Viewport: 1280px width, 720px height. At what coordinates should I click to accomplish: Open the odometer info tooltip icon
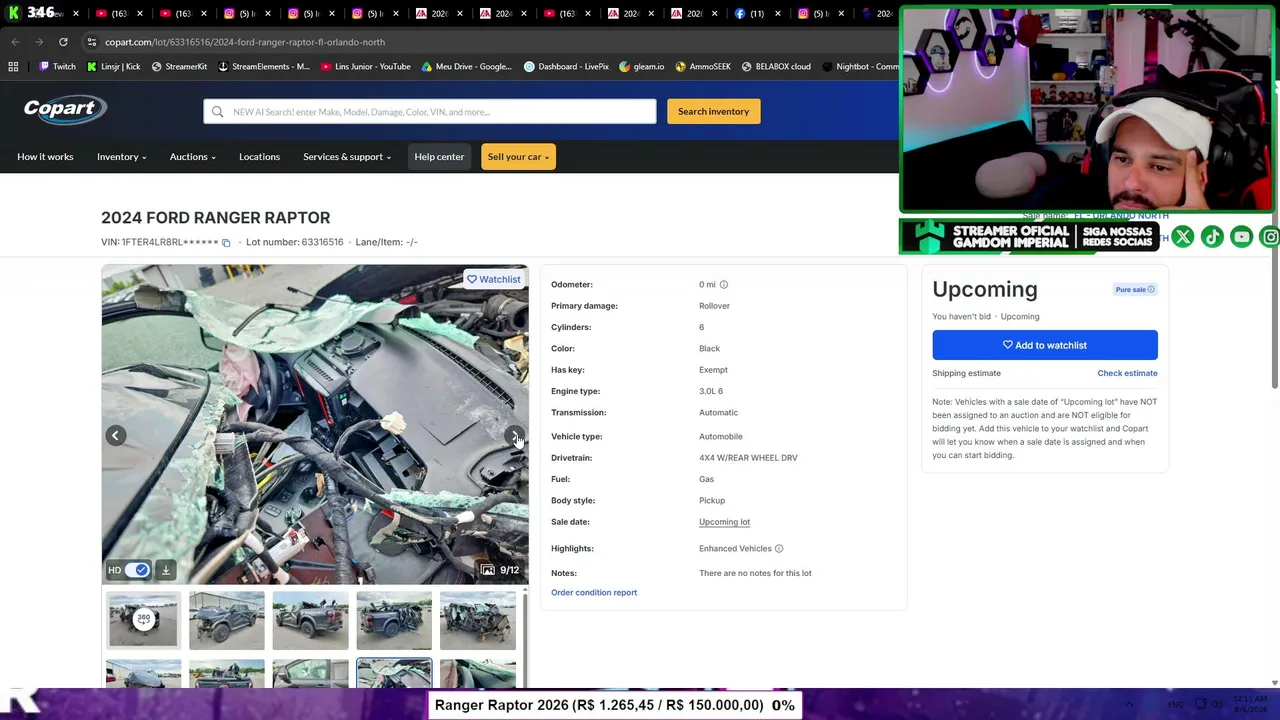[x=724, y=285]
